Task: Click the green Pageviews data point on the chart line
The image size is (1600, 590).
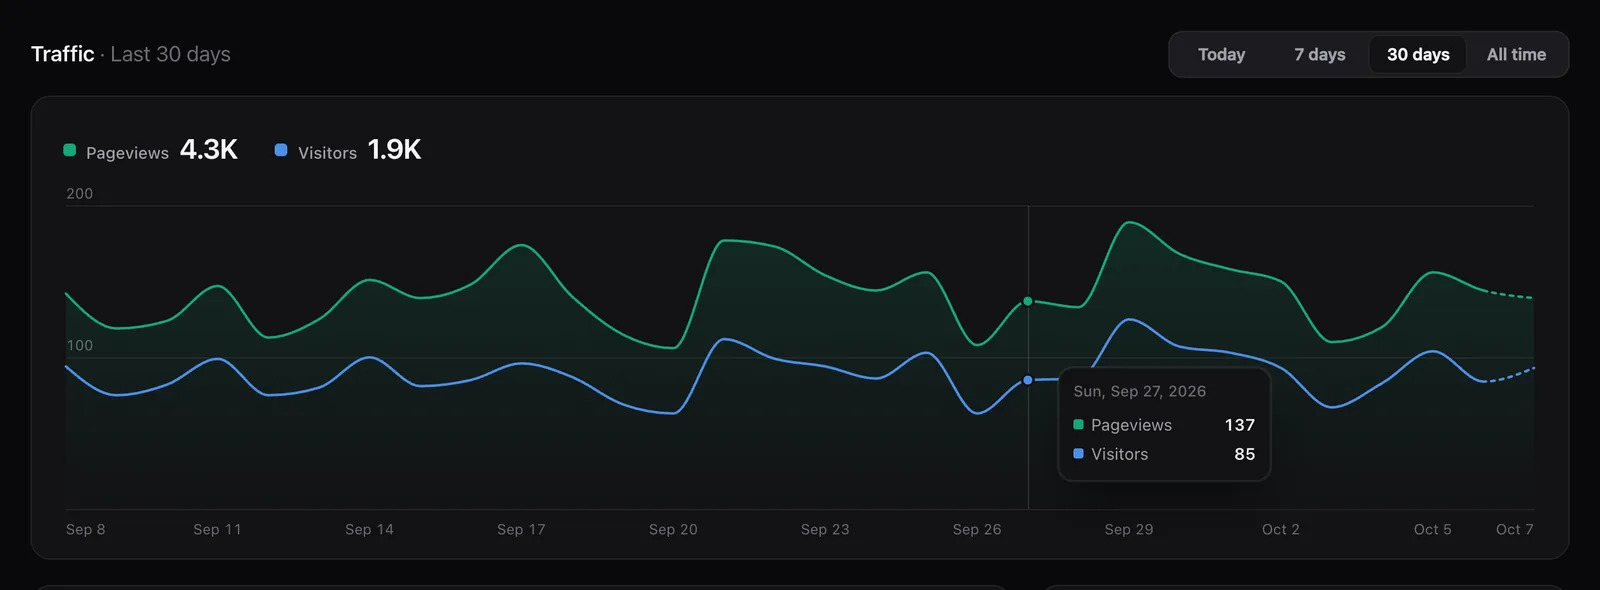Action: point(1028,301)
